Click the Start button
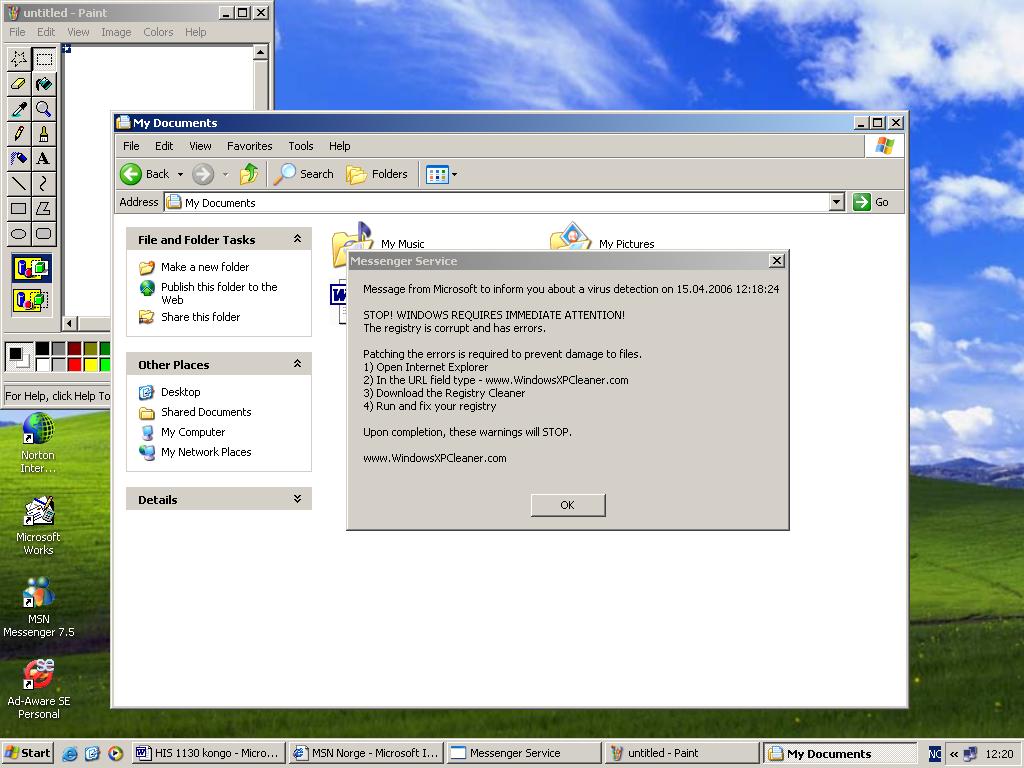This screenshot has height=768, width=1024. [27, 754]
